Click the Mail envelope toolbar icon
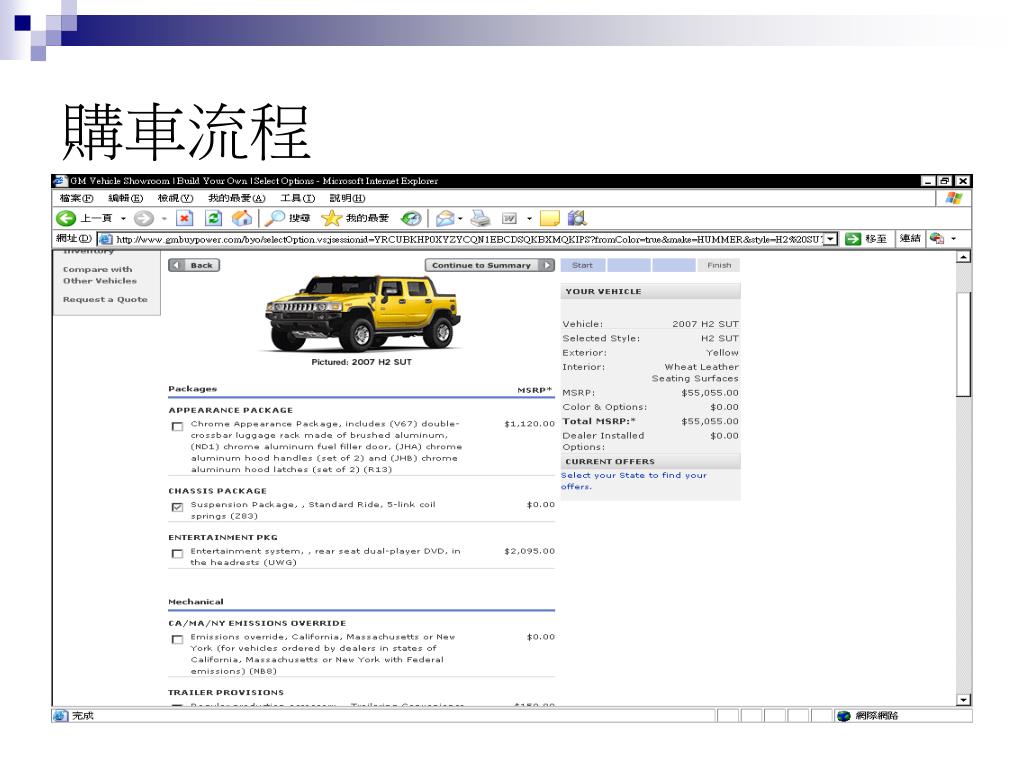The height and width of the screenshot is (768, 1024). tap(445, 219)
